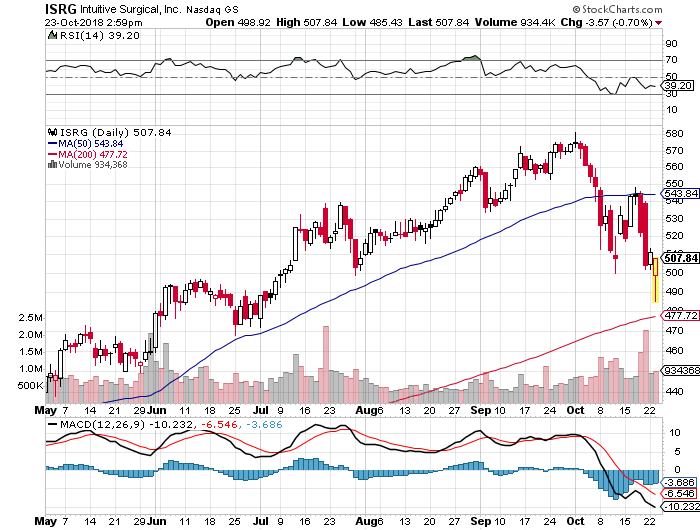Click the RSI(14) 39.20 legend label
Viewport: 700px width, 530px height.
(x=100, y=36)
